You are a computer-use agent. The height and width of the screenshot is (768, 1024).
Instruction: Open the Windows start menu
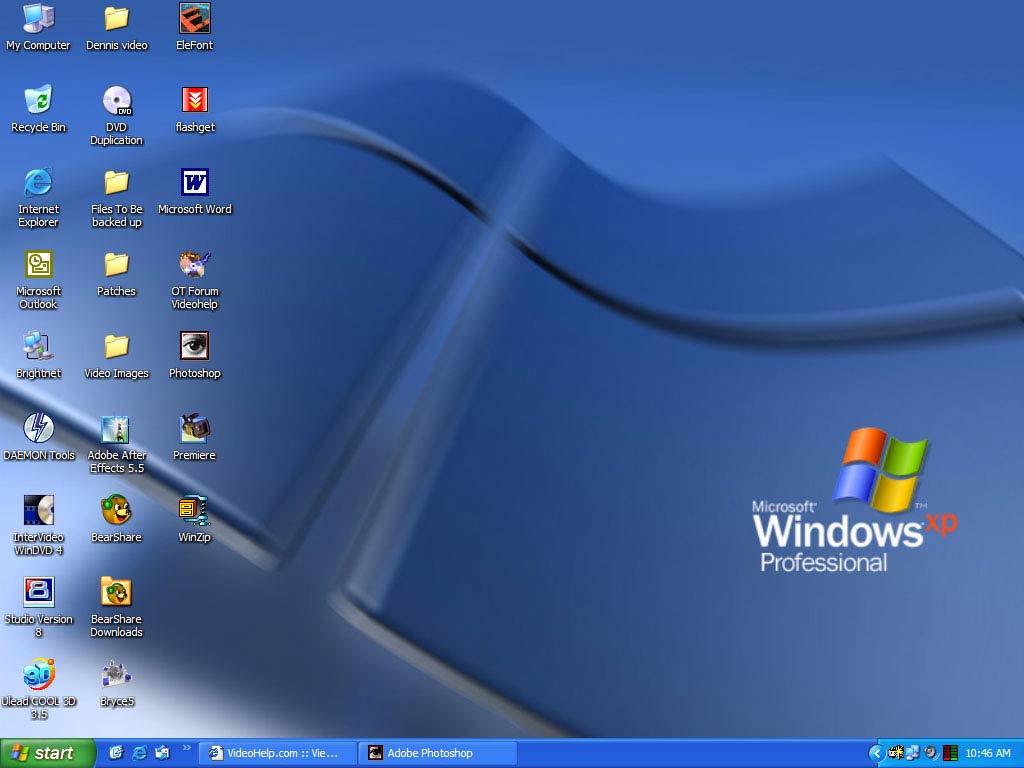[47, 753]
